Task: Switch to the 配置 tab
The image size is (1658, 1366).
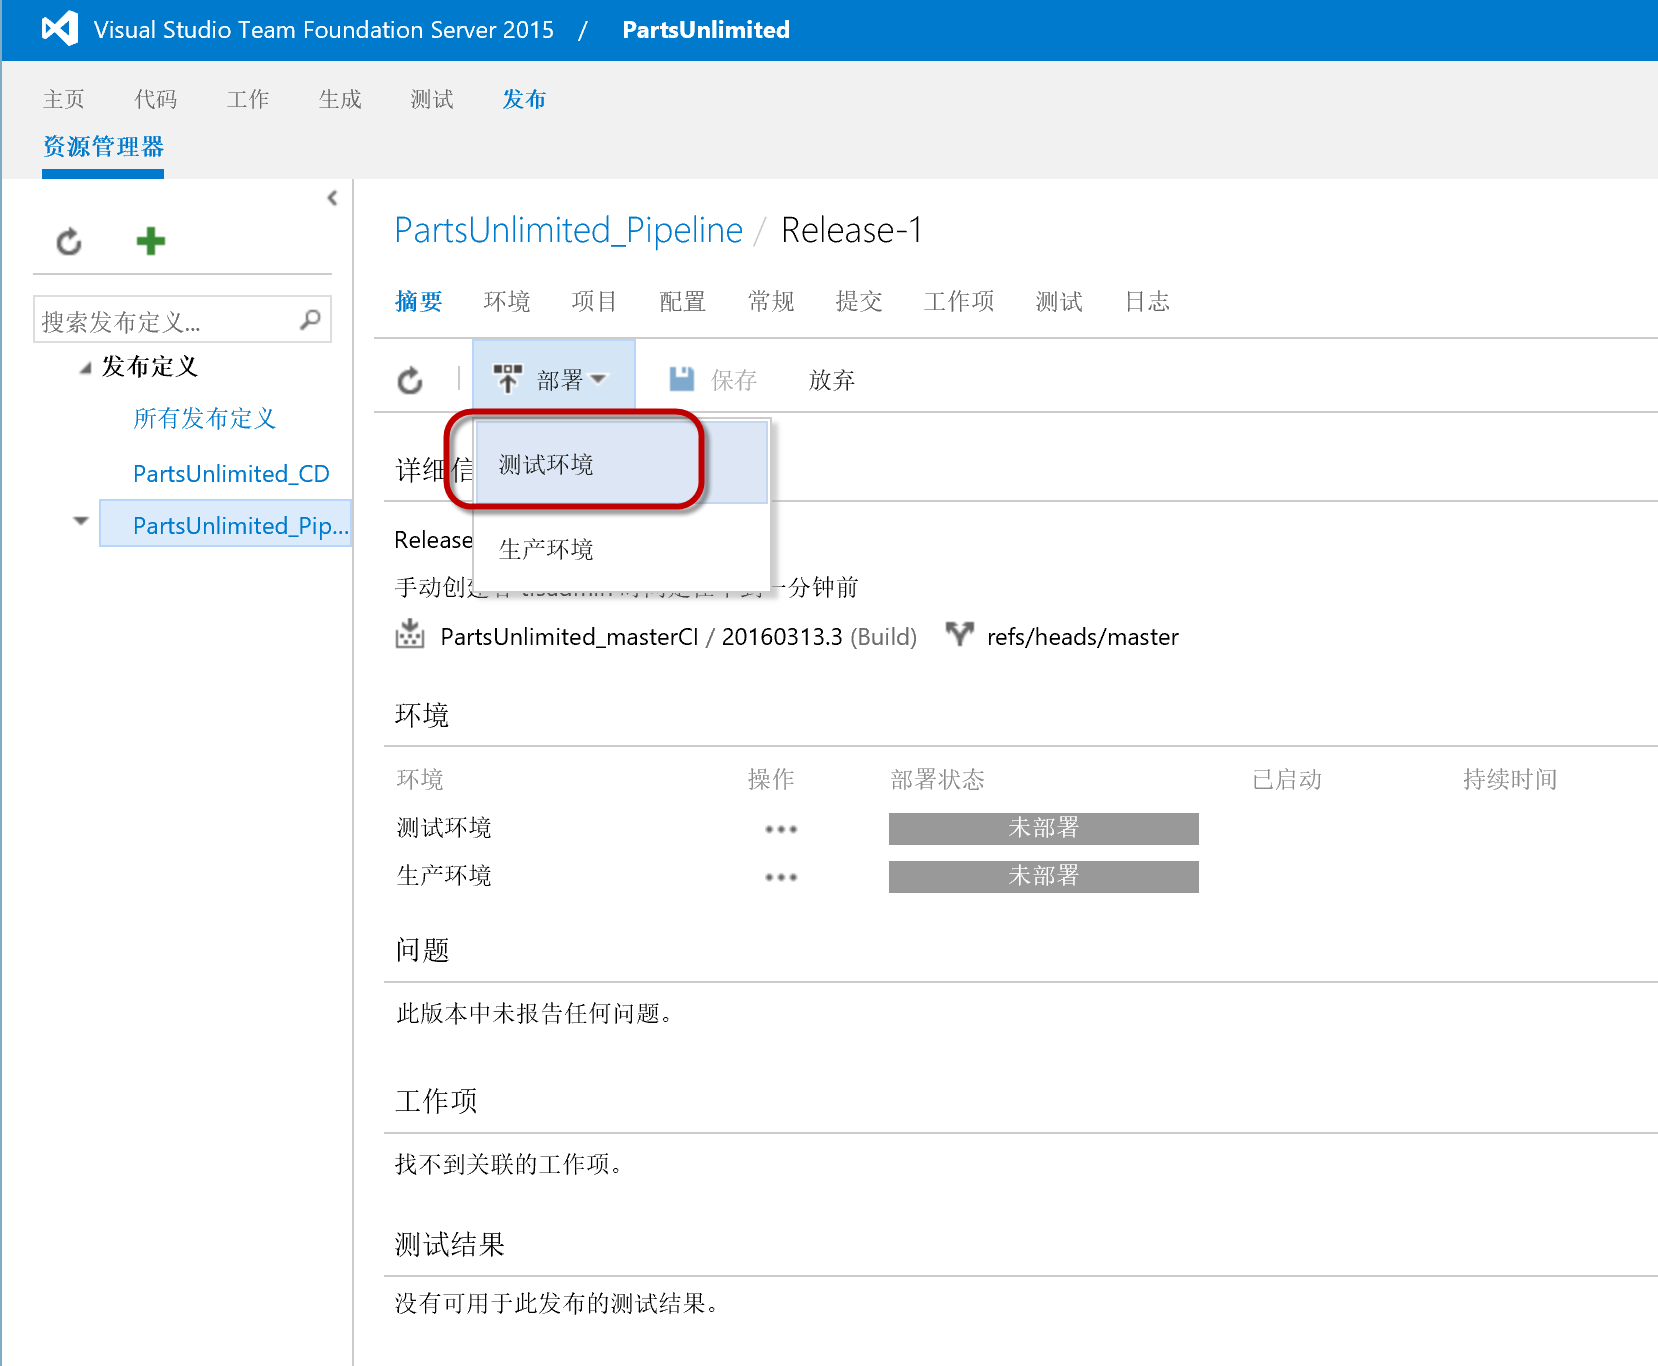Action: pyautogui.click(x=683, y=301)
